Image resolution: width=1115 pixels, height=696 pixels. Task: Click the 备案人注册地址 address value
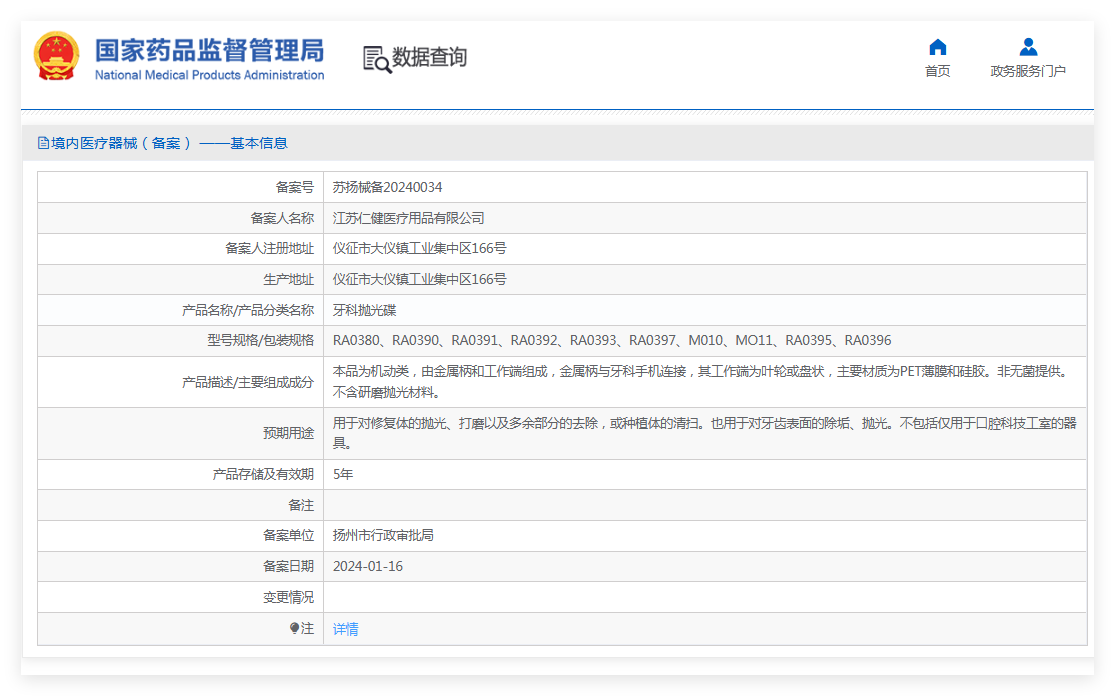tap(420, 249)
